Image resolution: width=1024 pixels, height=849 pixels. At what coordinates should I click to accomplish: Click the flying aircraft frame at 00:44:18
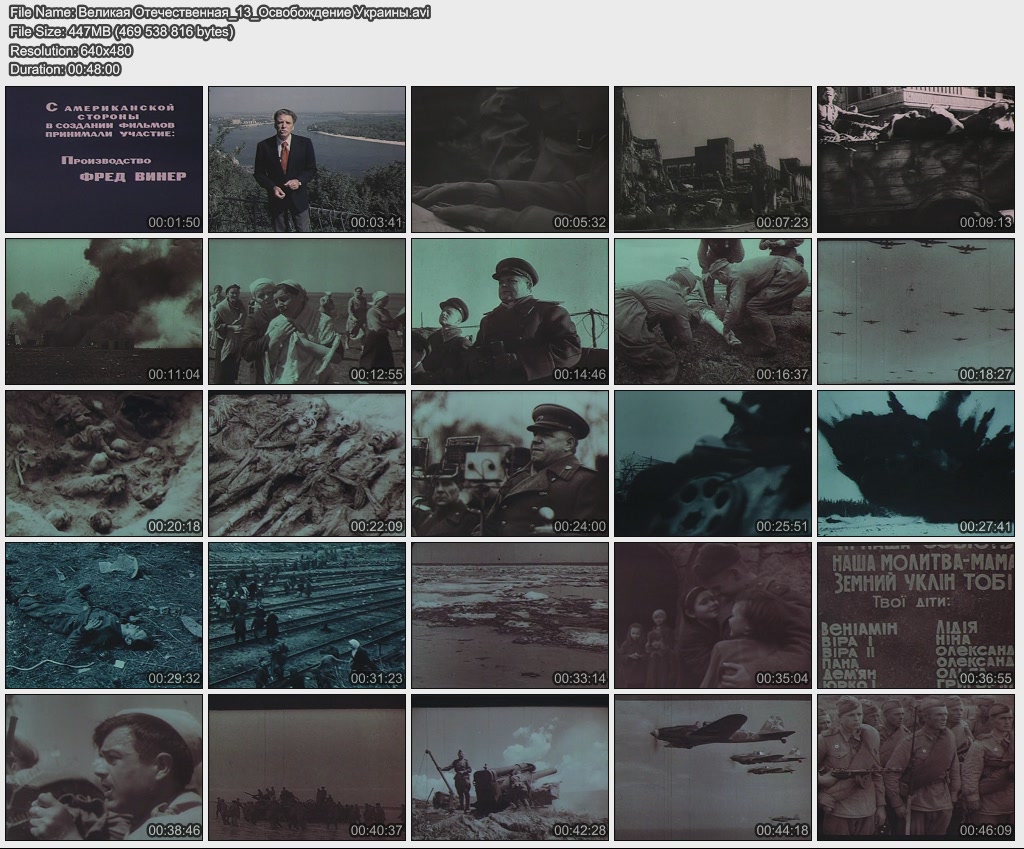point(712,767)
